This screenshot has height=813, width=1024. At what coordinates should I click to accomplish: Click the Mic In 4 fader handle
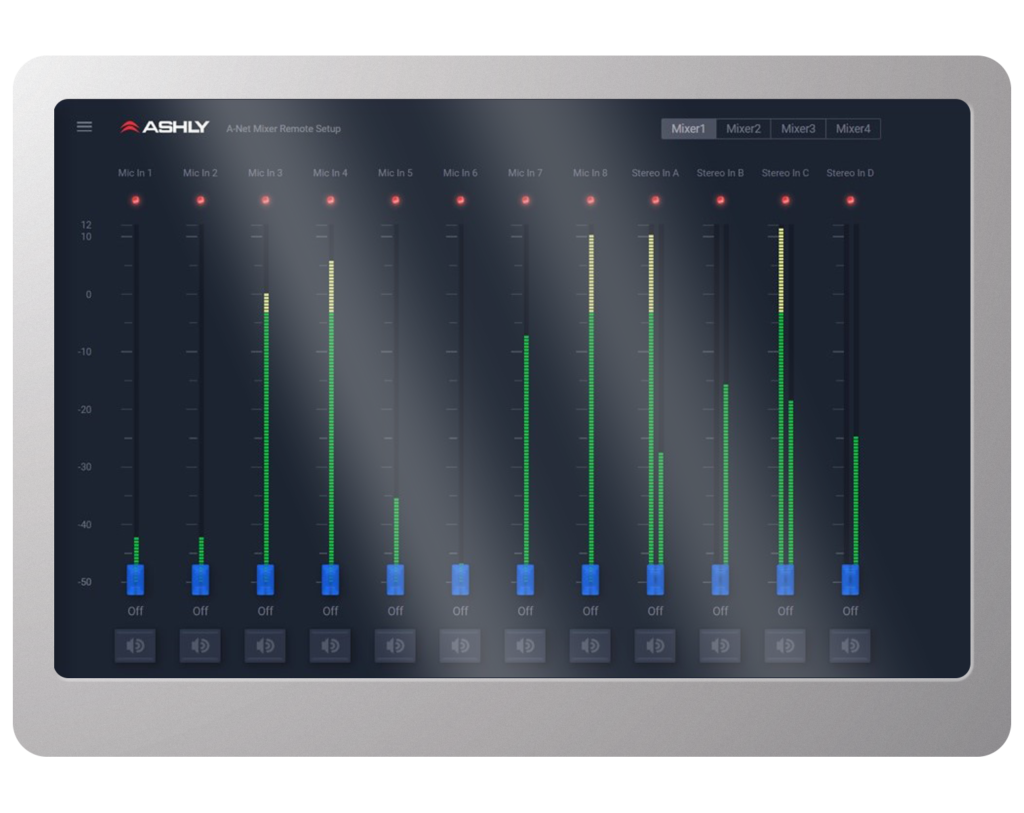(330, 580)
